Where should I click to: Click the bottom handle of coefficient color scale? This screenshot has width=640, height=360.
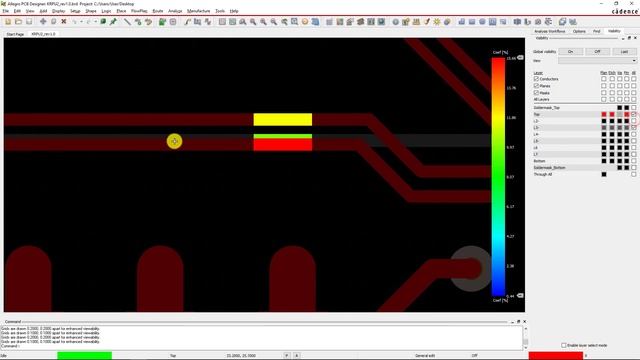coord(520,295)
